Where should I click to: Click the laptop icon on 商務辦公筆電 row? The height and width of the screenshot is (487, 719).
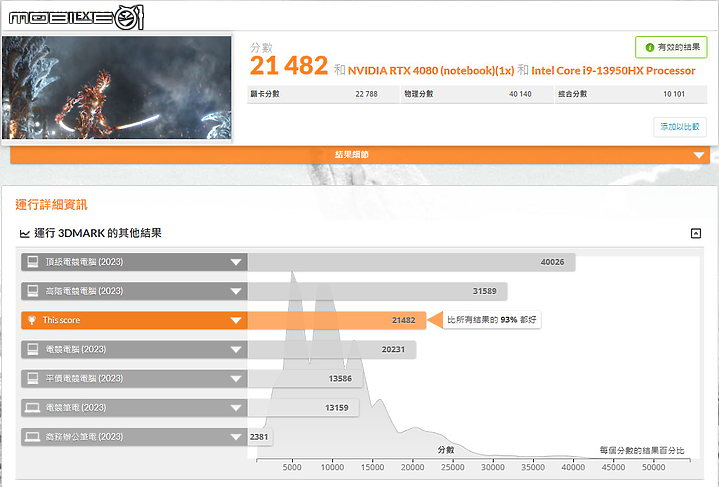point(33,437)
